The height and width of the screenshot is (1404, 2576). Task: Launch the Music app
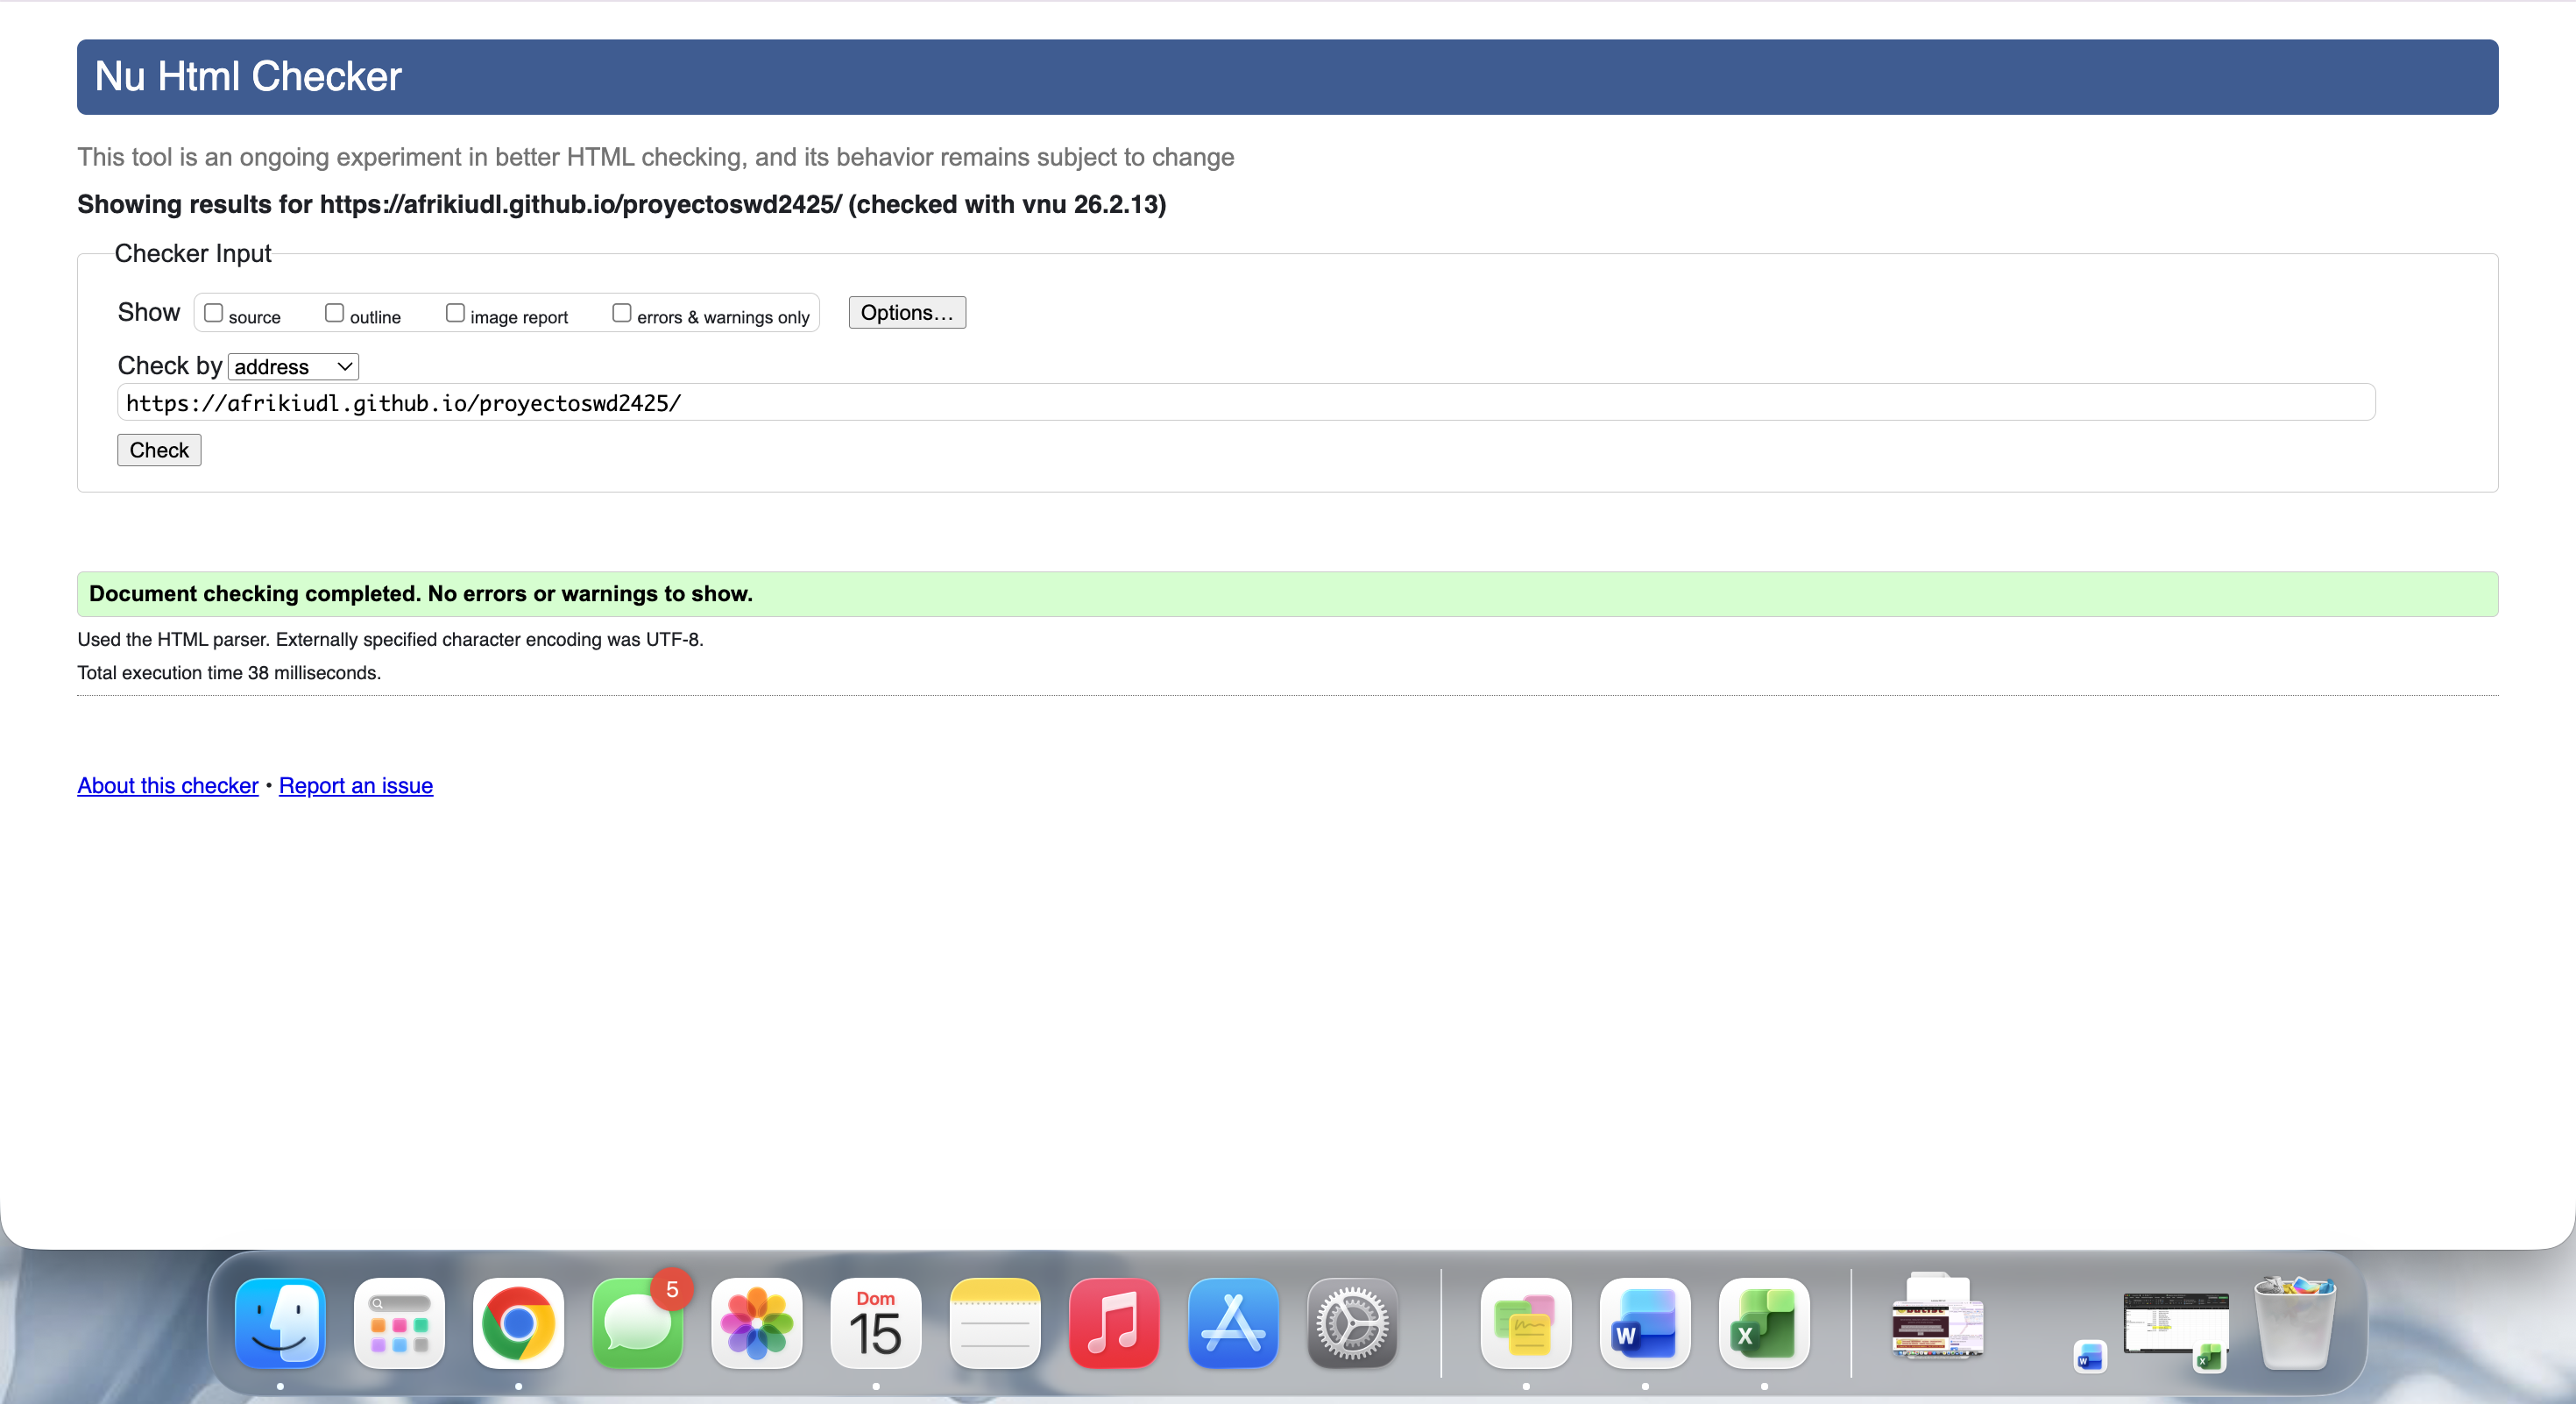pyautogui.click(x=1113, y=1323)
